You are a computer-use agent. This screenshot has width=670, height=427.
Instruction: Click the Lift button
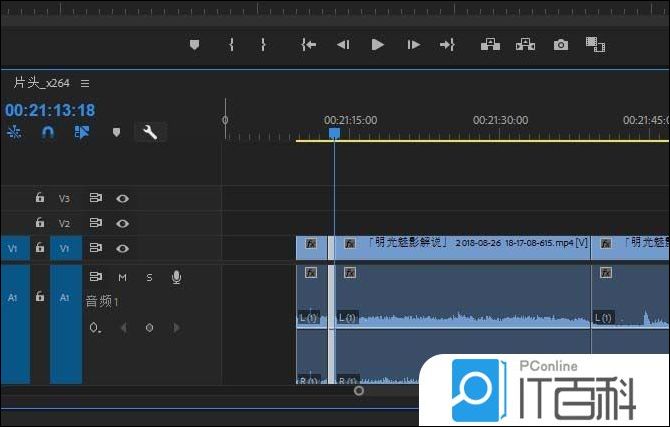pyautogui.click(x=490, y=45)
